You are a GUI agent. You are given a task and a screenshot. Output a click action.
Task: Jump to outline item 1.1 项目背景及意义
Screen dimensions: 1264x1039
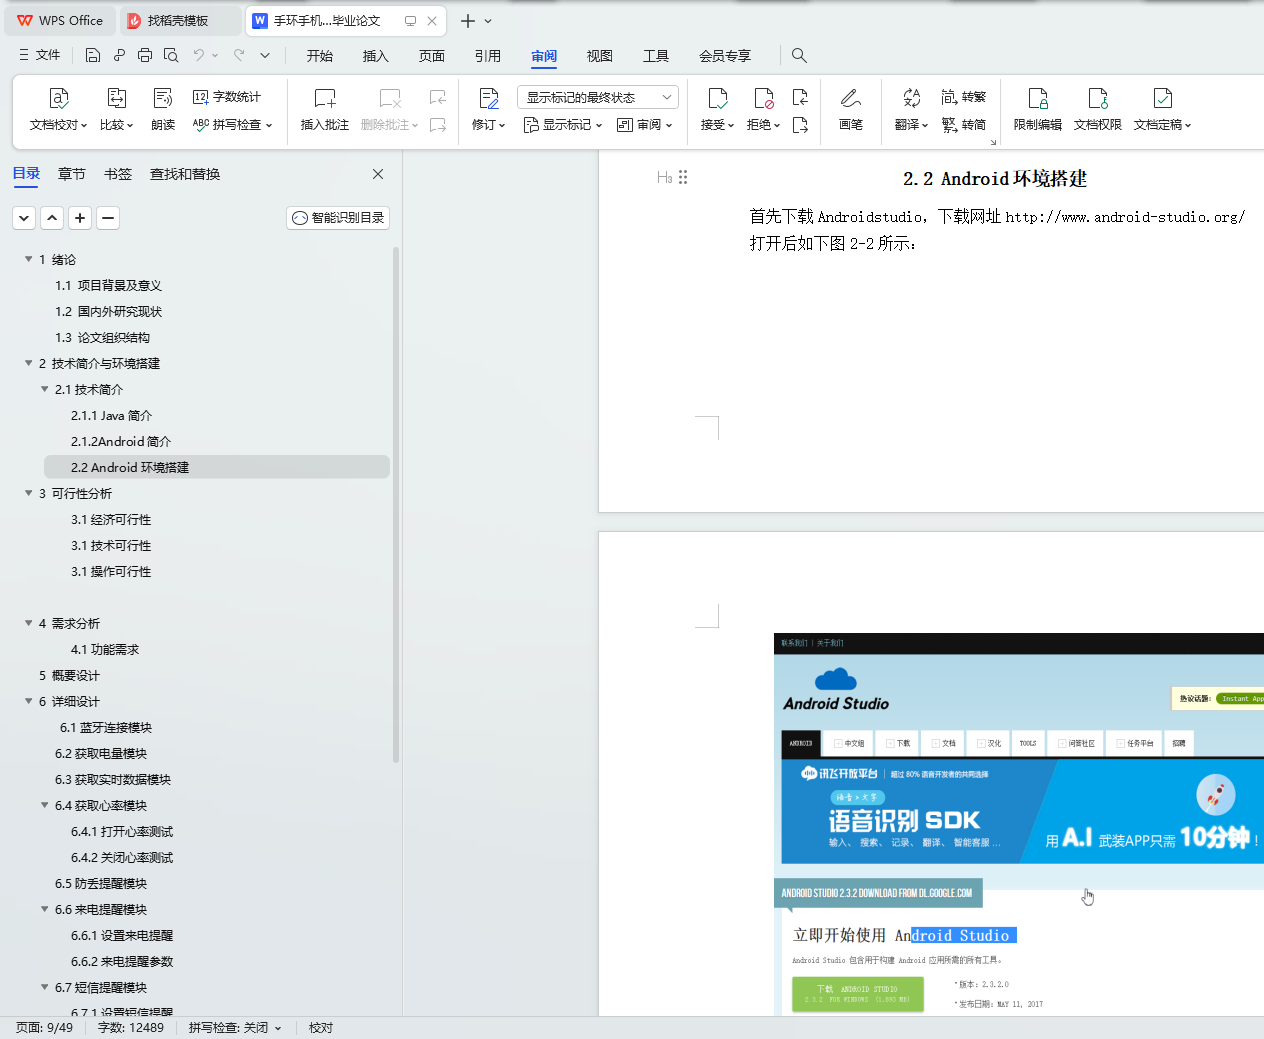(109, 285)
